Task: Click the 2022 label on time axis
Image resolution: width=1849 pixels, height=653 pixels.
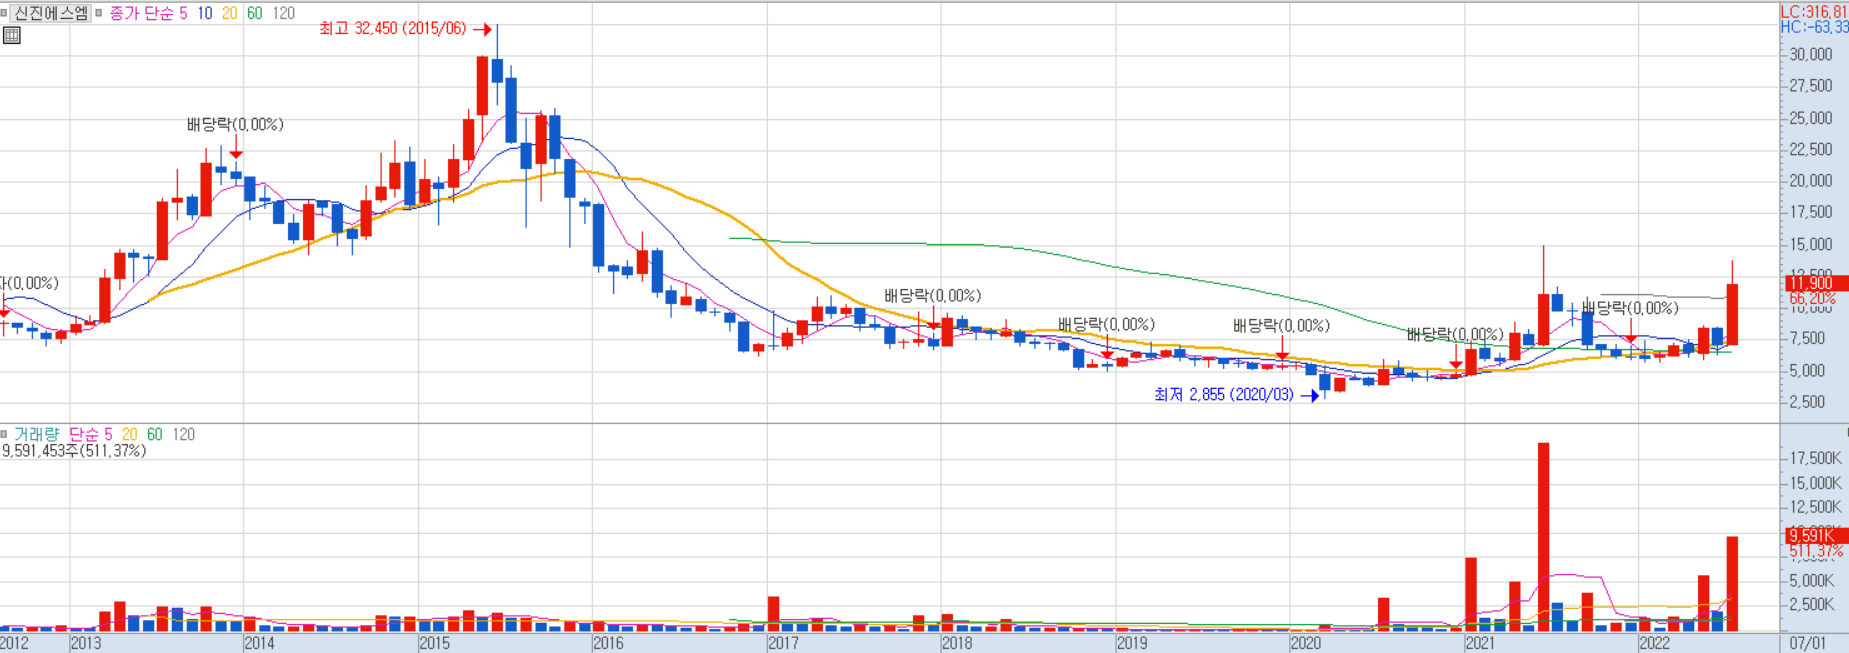Action: pyautogui.click(x=1655, y=643)
